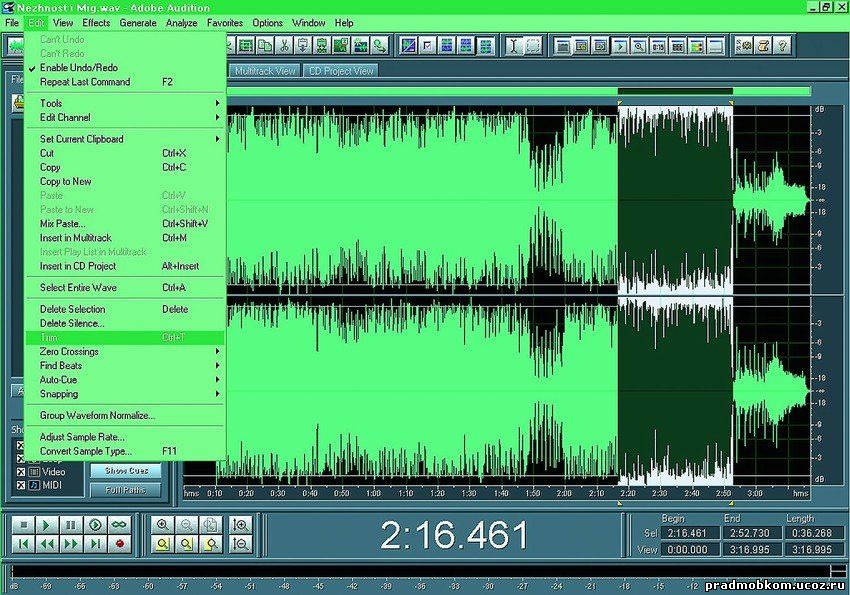The width and height of the screenshot is (850, 595).
Task: Click the Go to End button
Action: coord(95,544)
